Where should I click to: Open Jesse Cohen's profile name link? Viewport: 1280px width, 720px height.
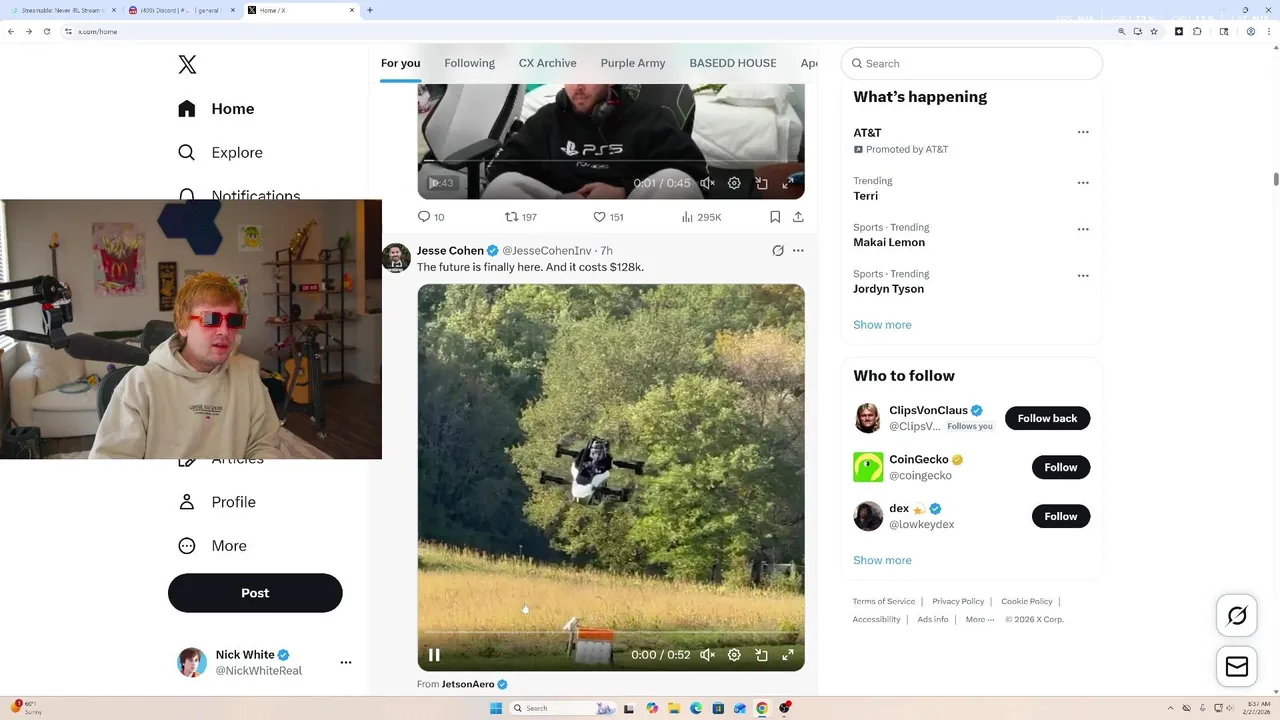(450, 251)
